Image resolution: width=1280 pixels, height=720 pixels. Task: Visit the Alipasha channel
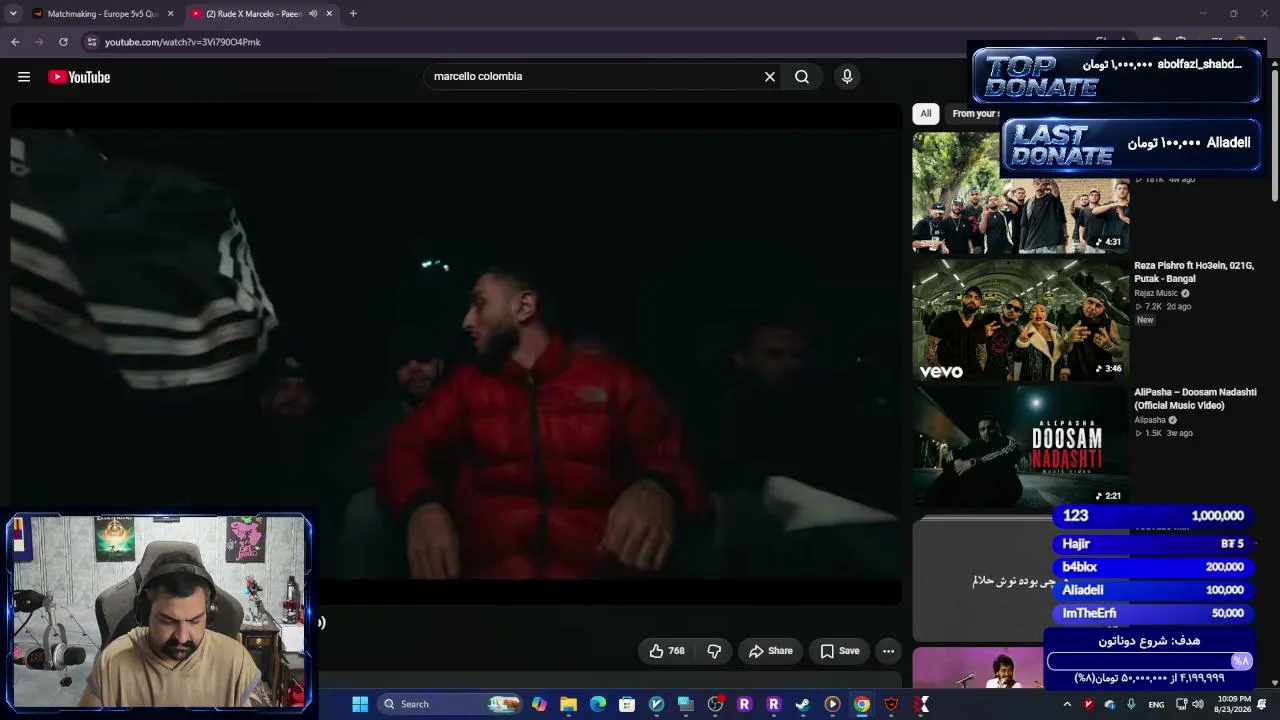click(x=1149, y=420)
